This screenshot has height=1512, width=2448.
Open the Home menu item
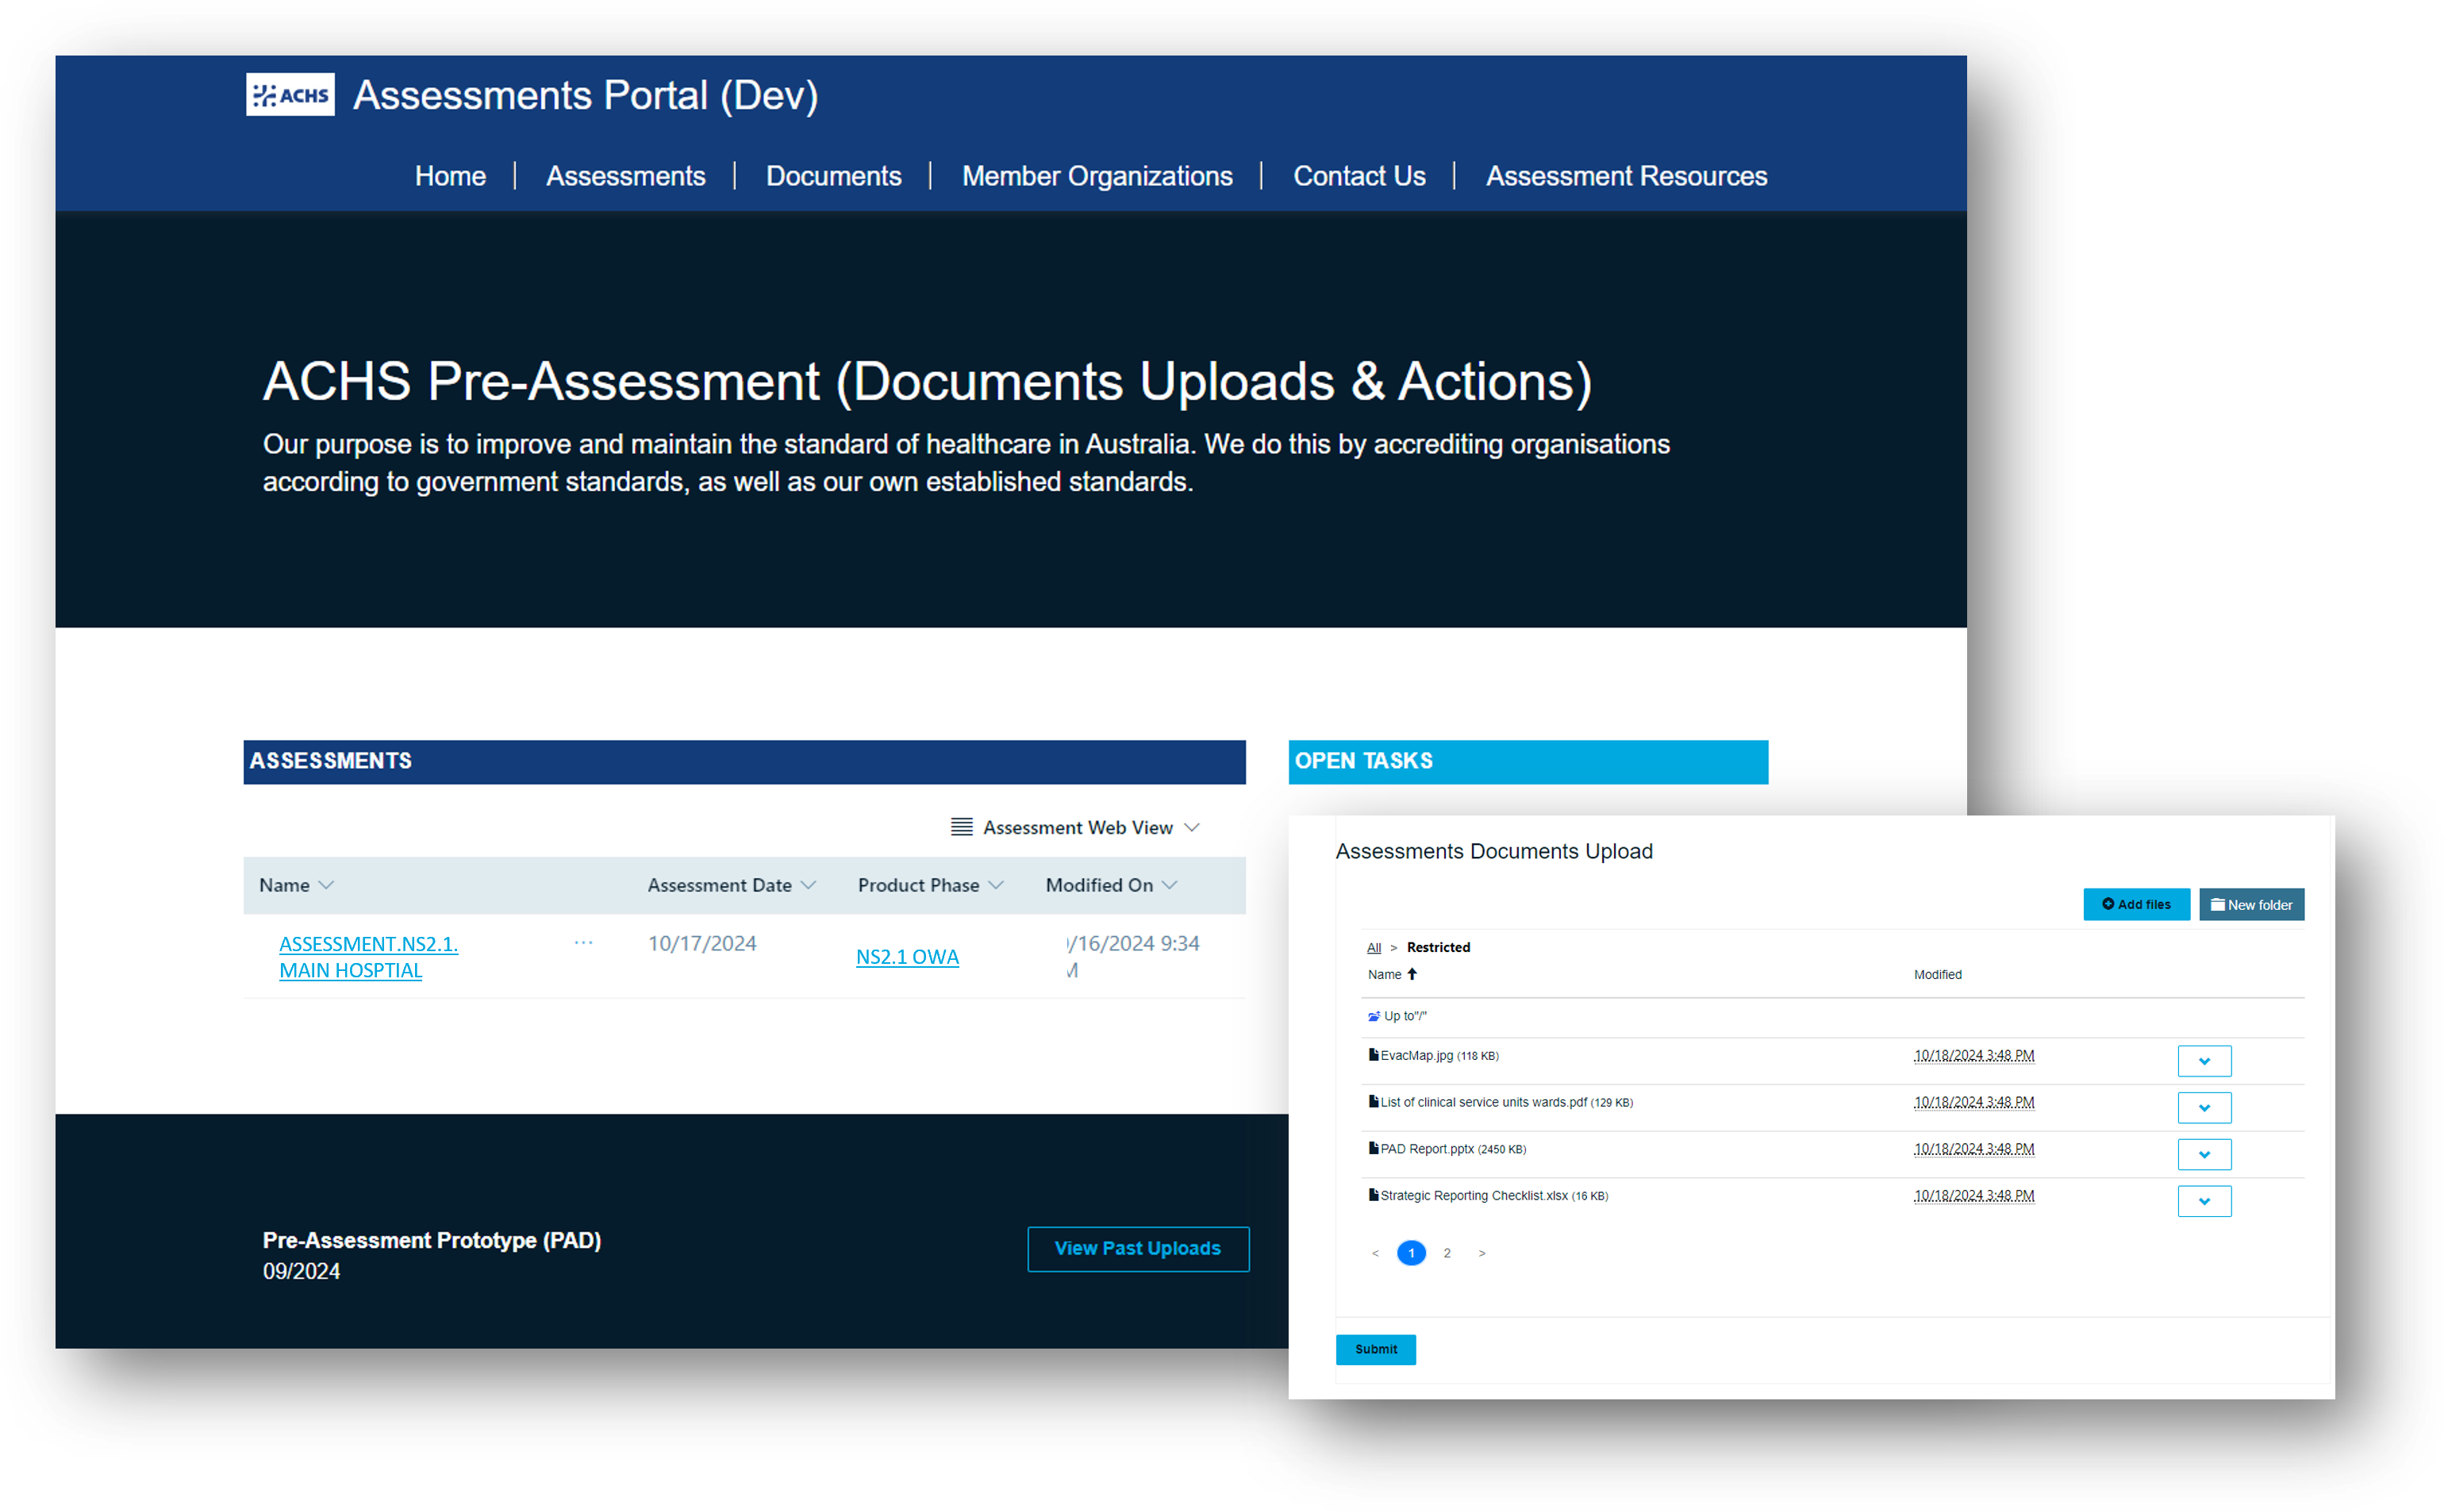pyautogui.click(x=450, y=176)
